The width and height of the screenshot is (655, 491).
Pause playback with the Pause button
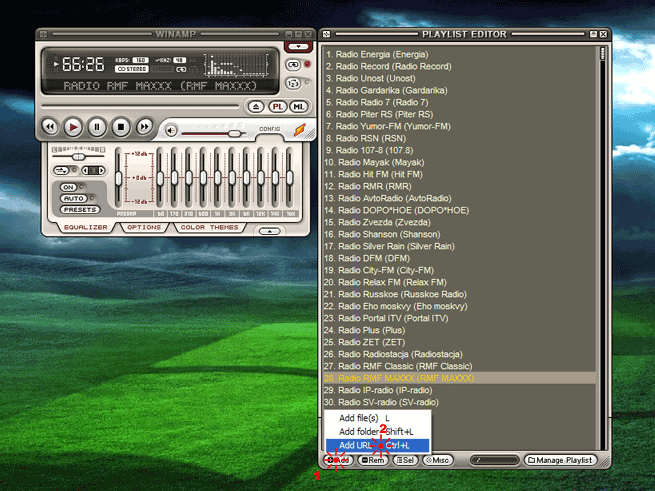coord(97,127)
